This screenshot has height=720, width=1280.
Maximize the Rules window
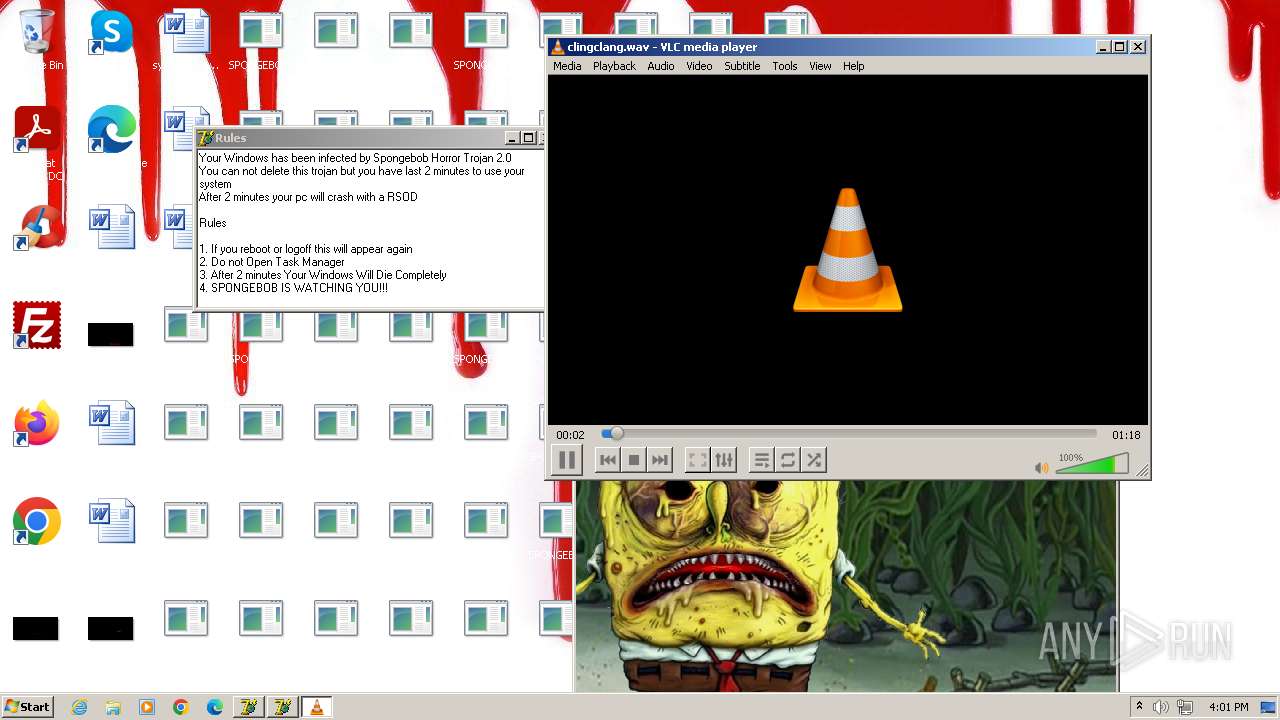pos(529,138)
